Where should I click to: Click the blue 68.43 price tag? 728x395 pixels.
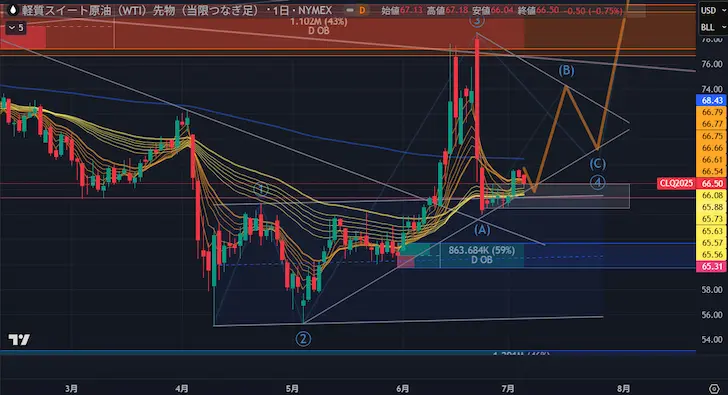pos(712,100)
